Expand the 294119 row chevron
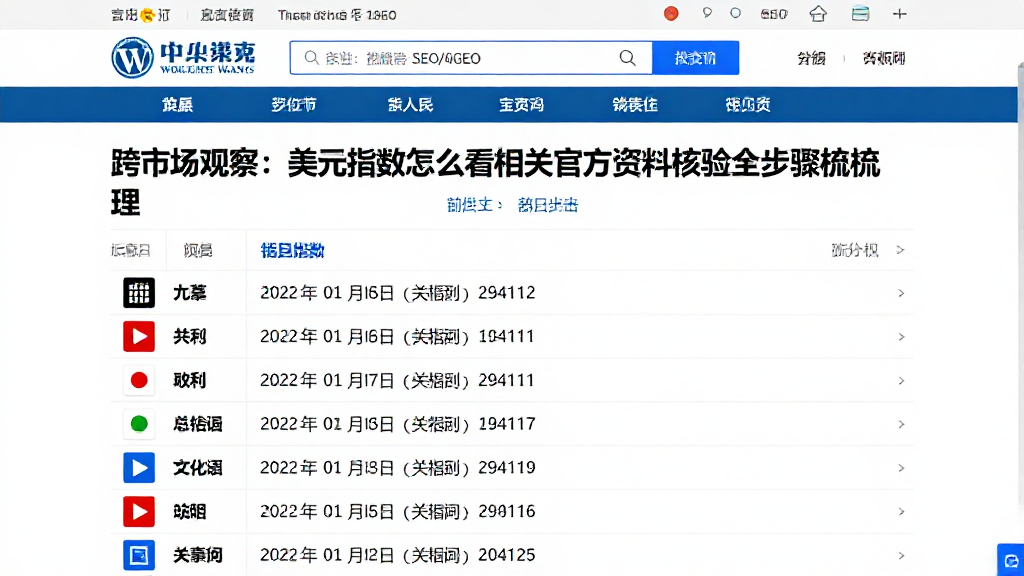Viewport: 1024px width, 576px height. tap(901, 468)
